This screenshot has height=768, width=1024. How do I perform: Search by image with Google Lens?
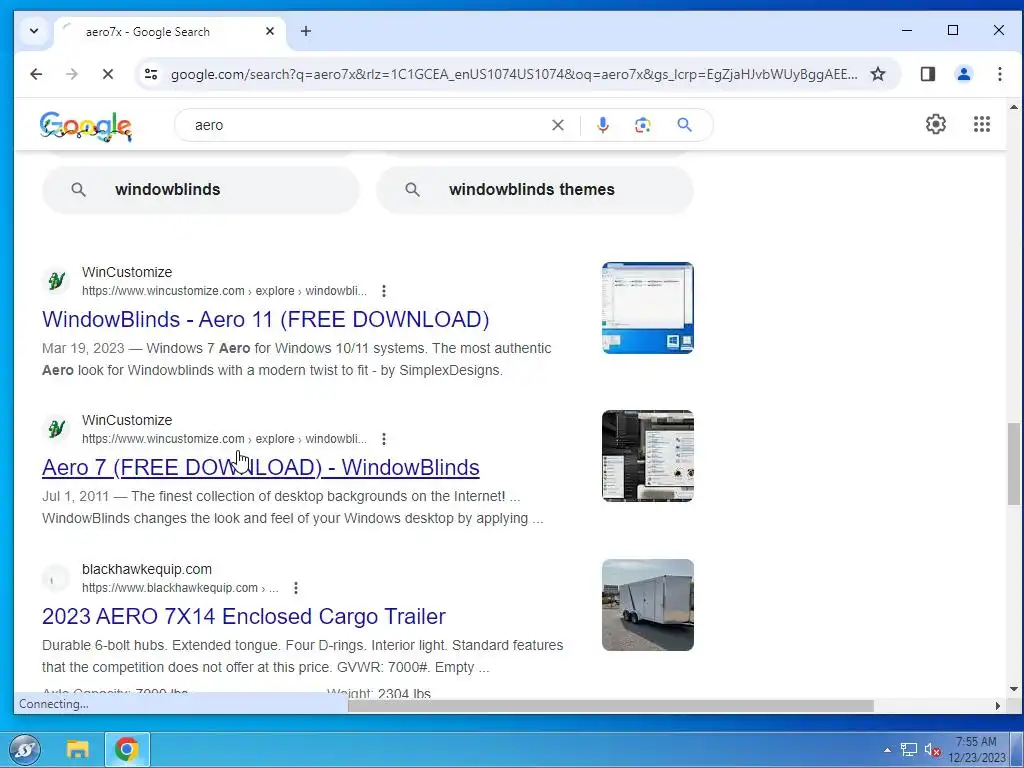click(643, 125)
